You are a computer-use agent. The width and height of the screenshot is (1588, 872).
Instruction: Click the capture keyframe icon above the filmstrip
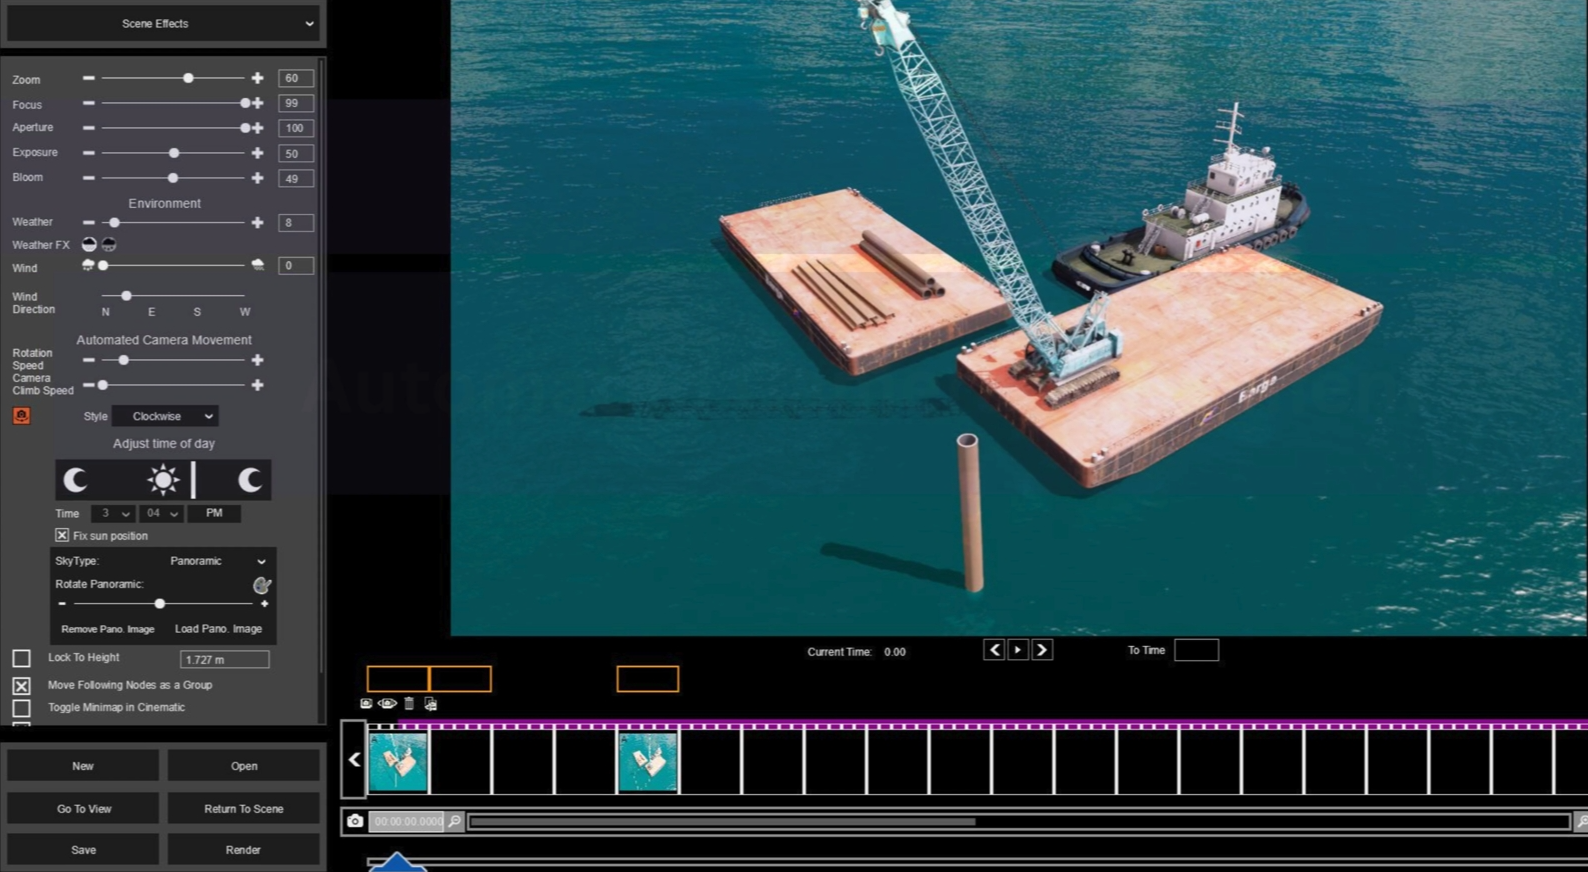pyautogui.click(x=366, y=704)
